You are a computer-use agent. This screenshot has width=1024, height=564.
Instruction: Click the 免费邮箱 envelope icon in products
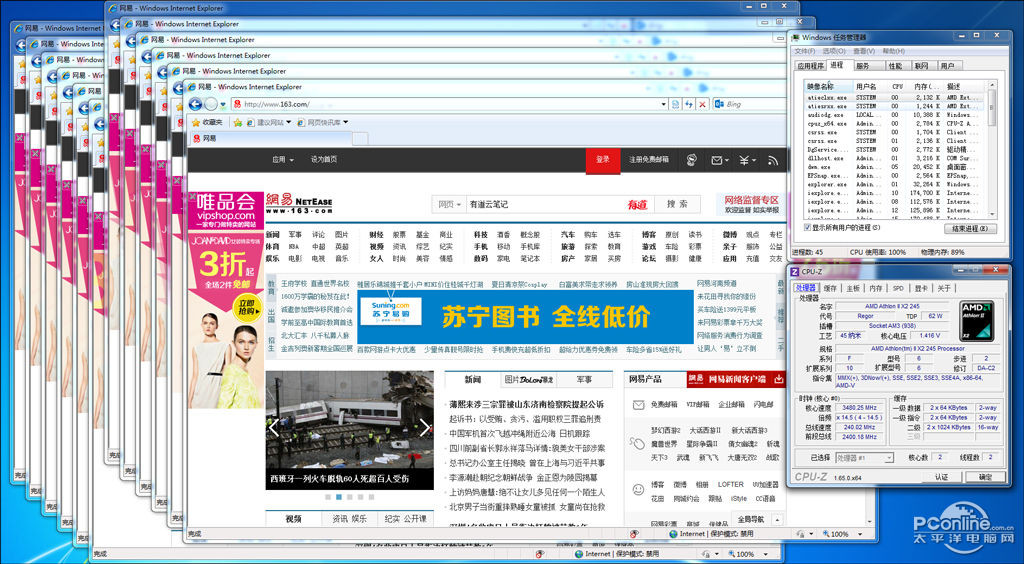point(639,405)
